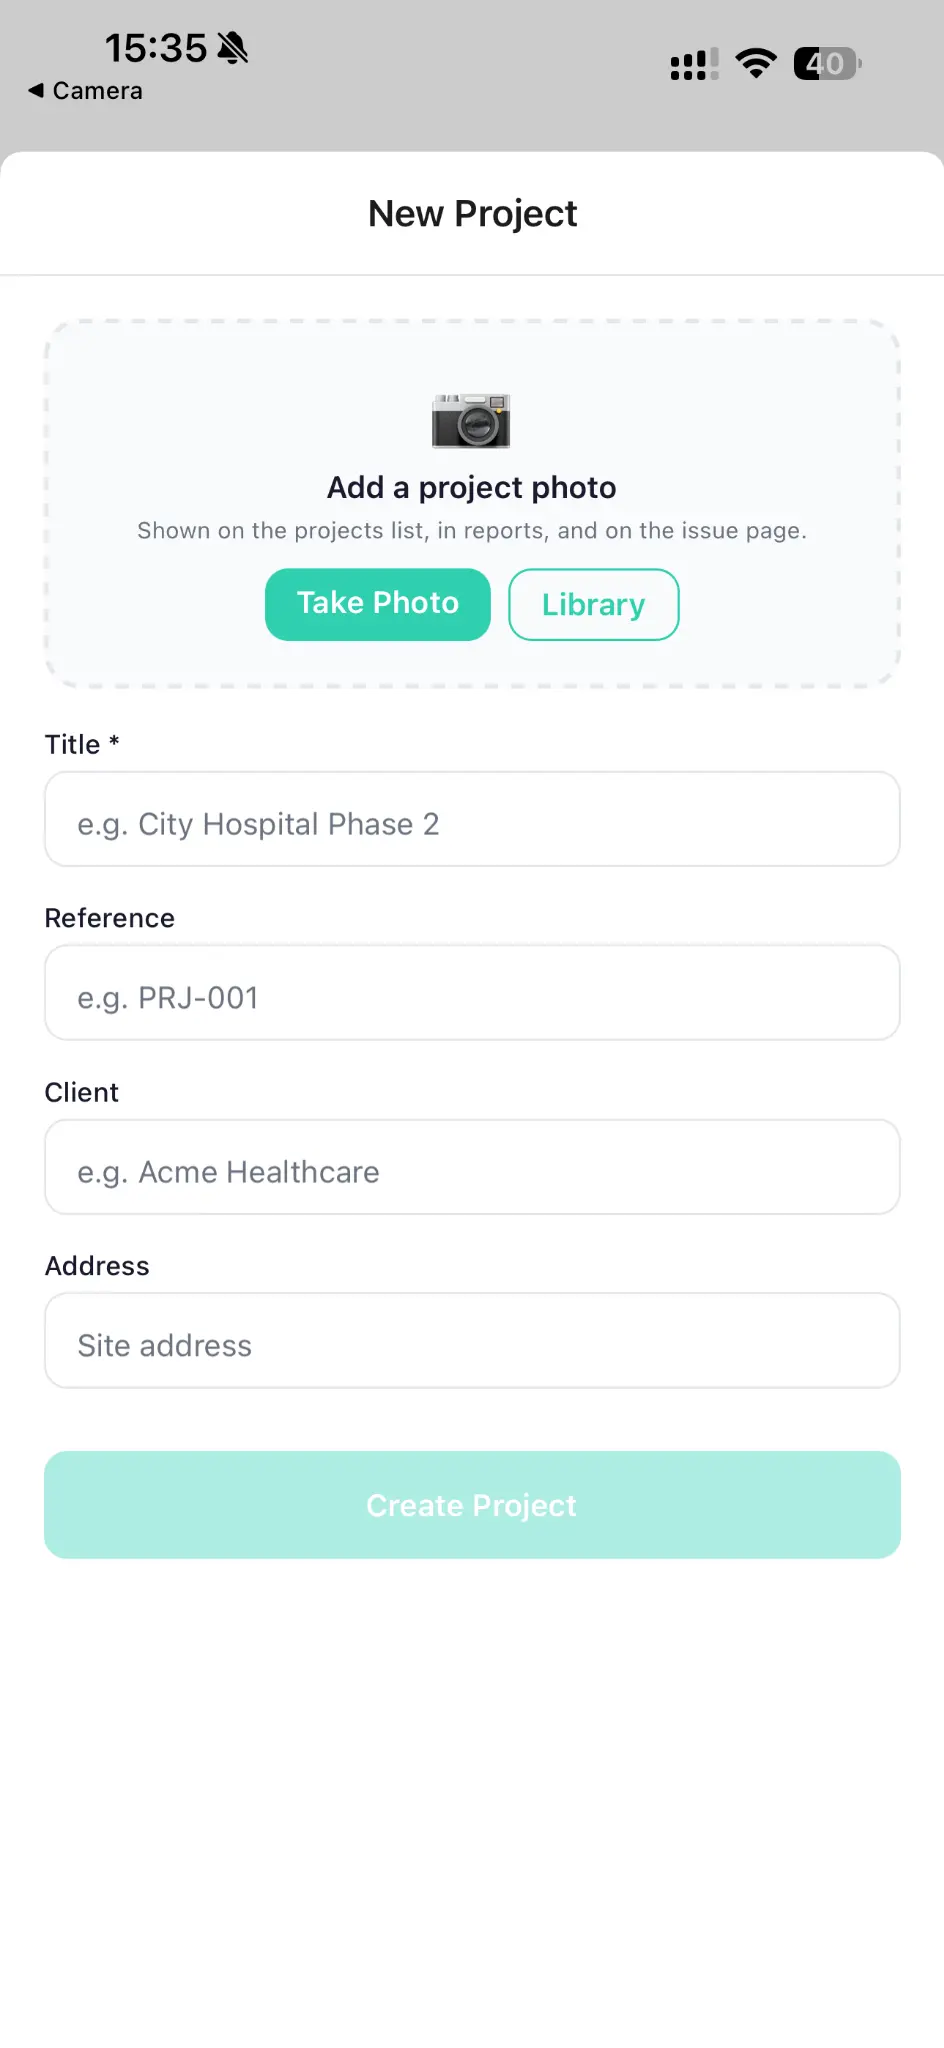This screenshot has height=2048, width=944.
Task: Tap the Add a project photo heading
Action: (x=471, y=487)
